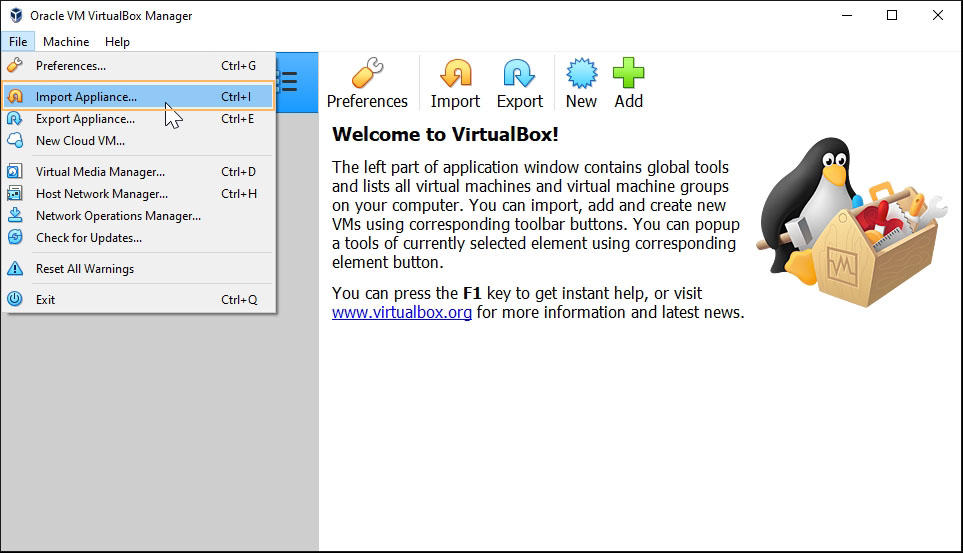Click the Import appliance toolbar icon

(455, 75)
